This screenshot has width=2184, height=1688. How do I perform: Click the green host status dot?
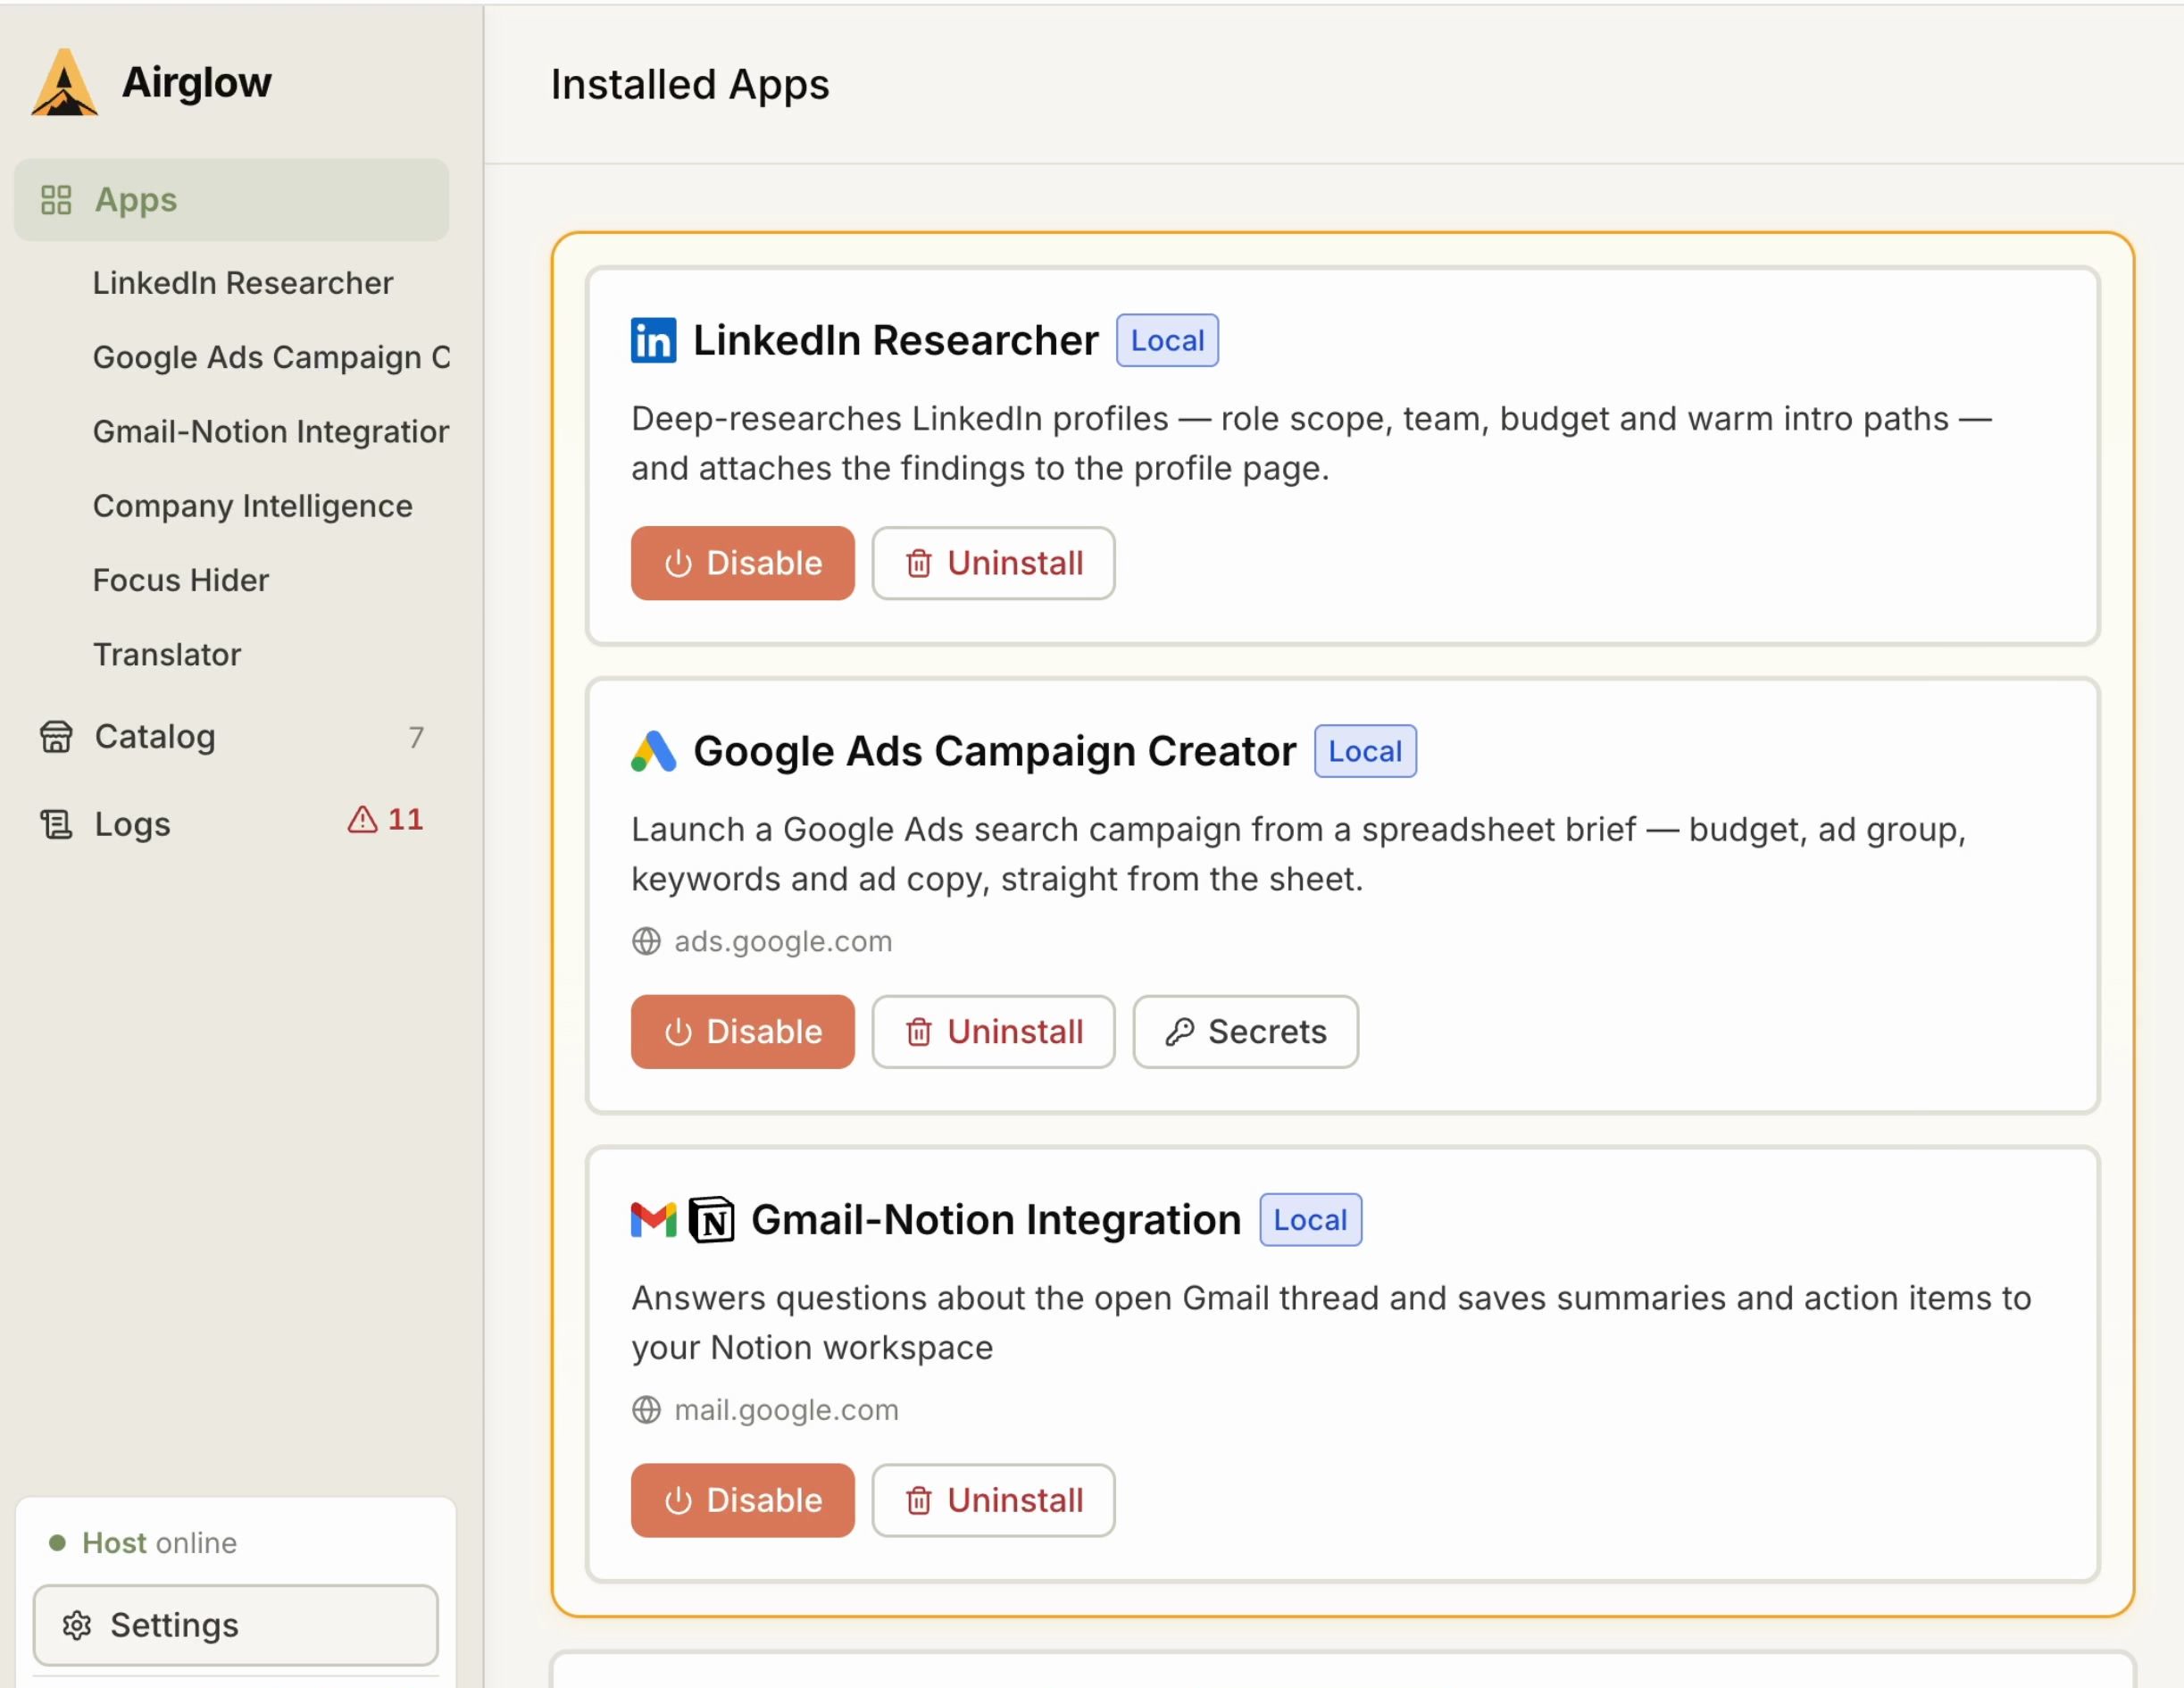(x=58, y=1543)
